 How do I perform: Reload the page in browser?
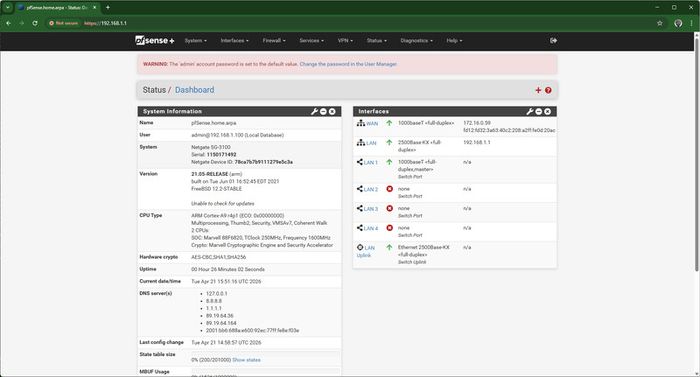coord(35,23)
